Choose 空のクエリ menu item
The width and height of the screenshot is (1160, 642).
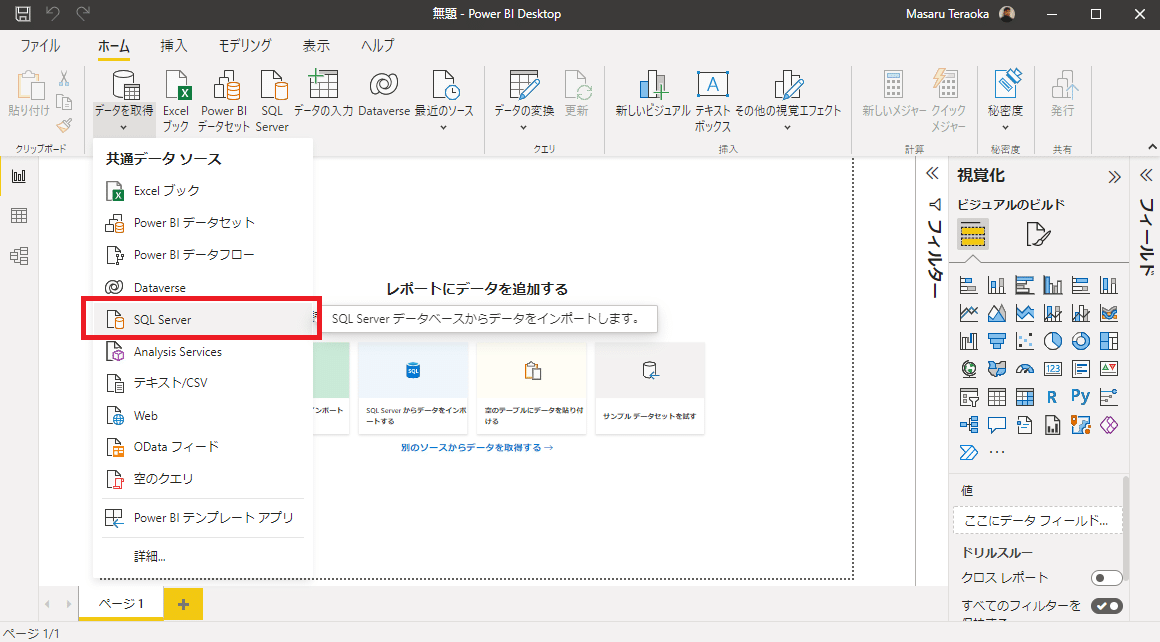tap(203, 479)
